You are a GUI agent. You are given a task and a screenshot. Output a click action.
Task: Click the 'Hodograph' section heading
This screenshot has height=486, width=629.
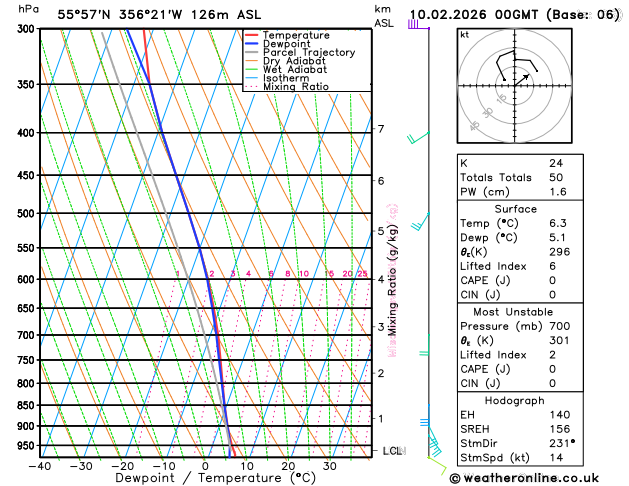(x=515, y=401)
